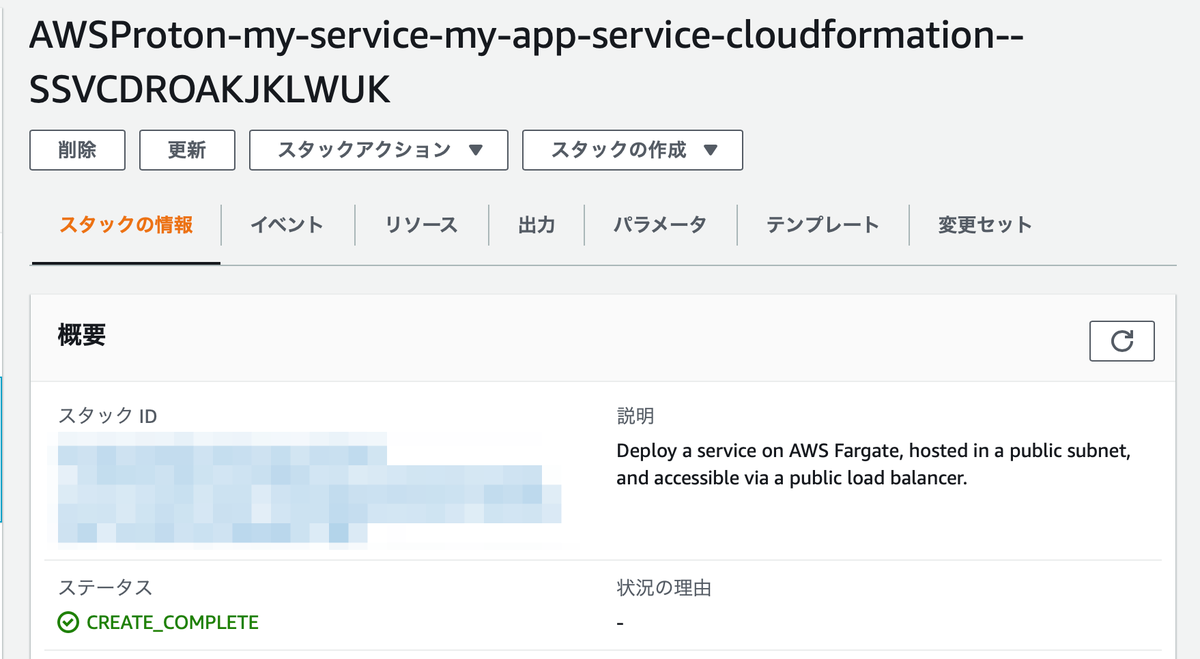Click the 状況の理由 label

click(x=663, y=588)
